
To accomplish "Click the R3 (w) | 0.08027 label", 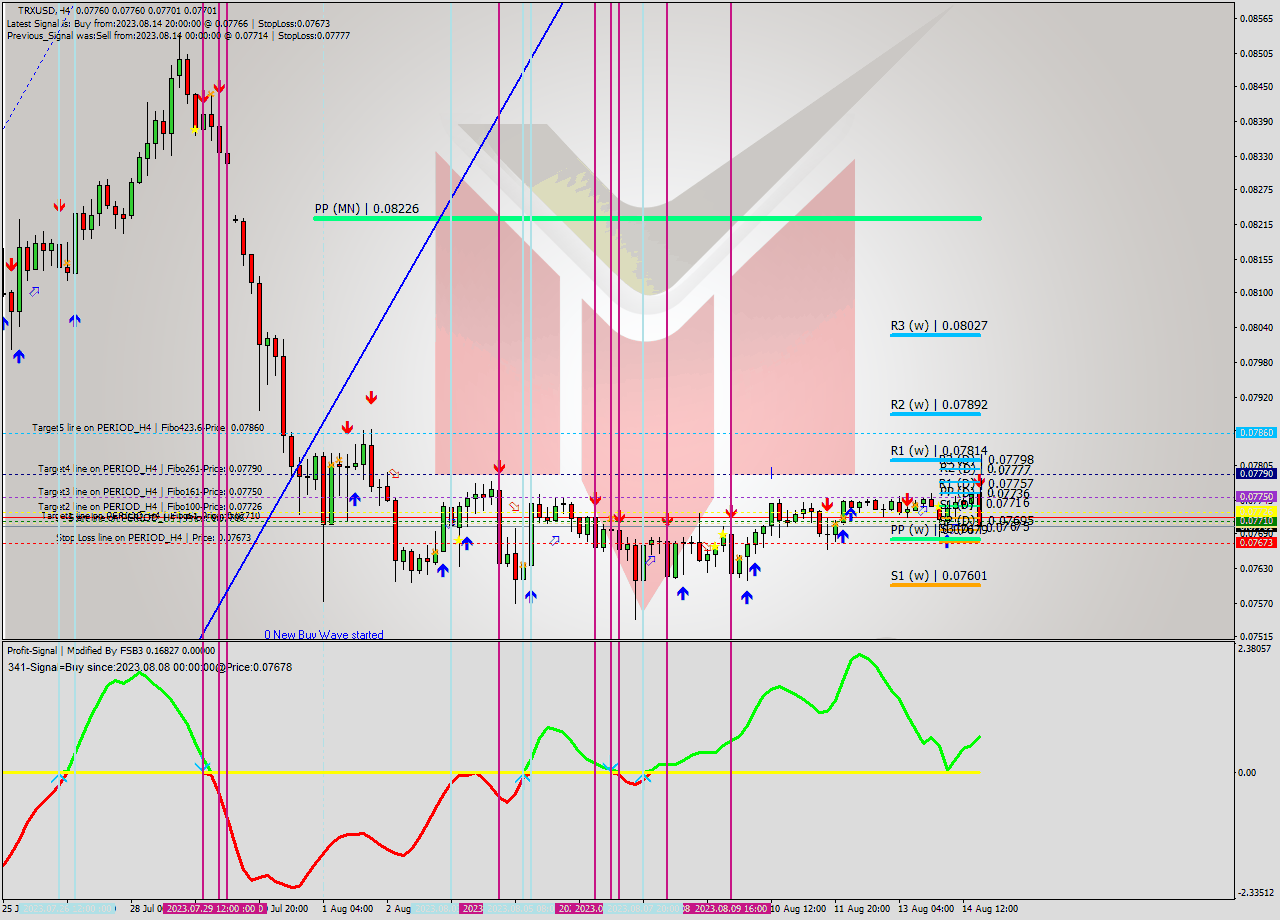I will coord(939,326).
